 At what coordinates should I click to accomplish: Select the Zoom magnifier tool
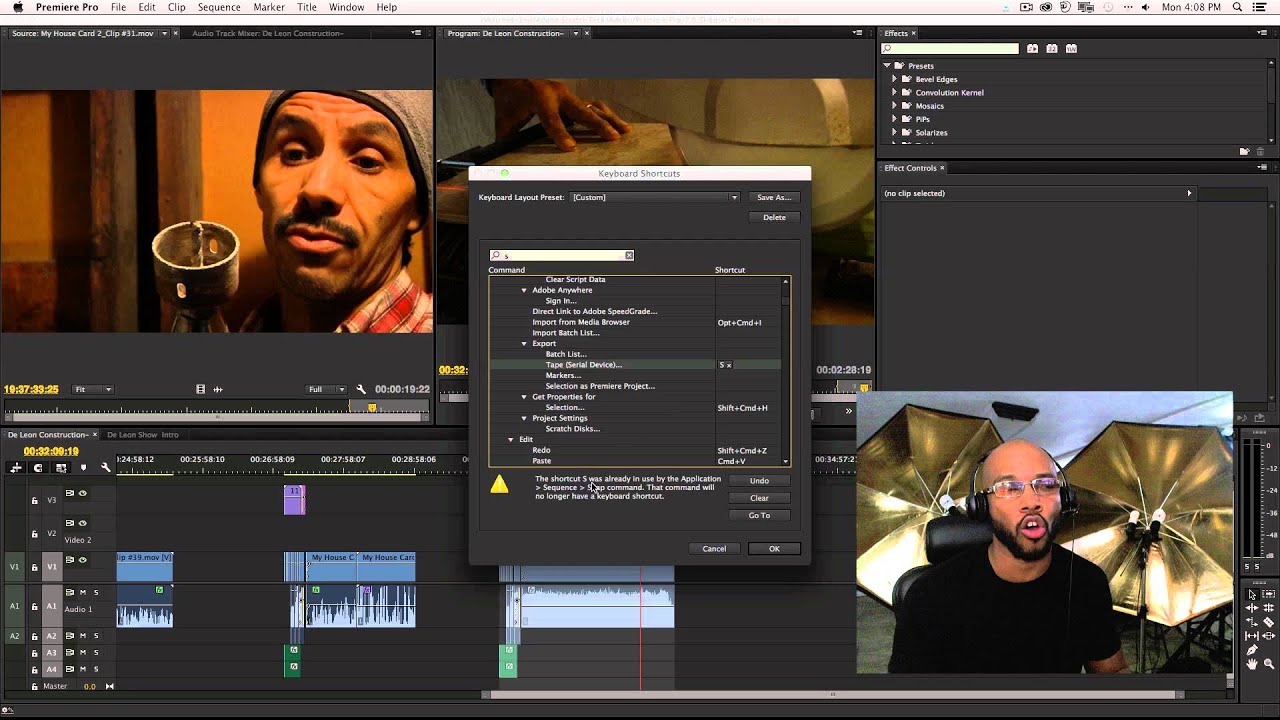click(1269, 664)
